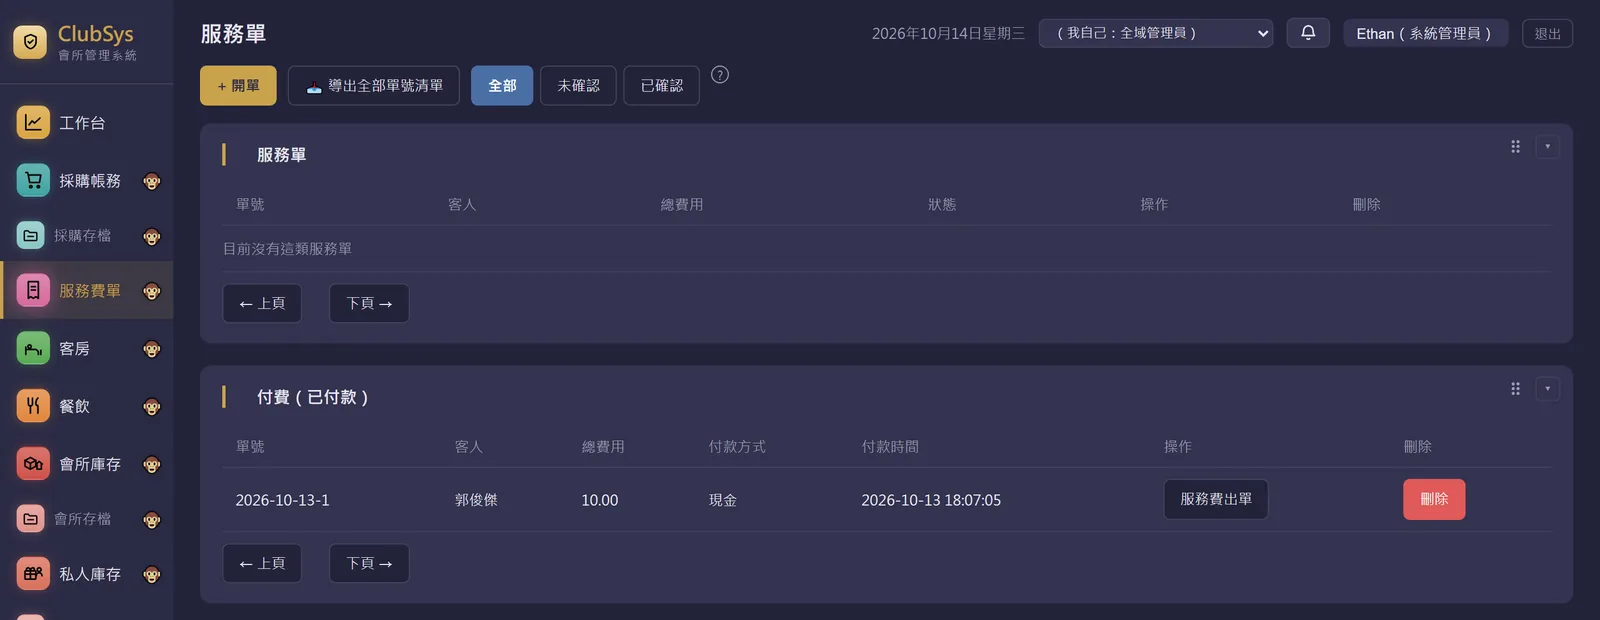Click the ClubSys shield logo icon
Screen dimensions: 1600x620
30,42
